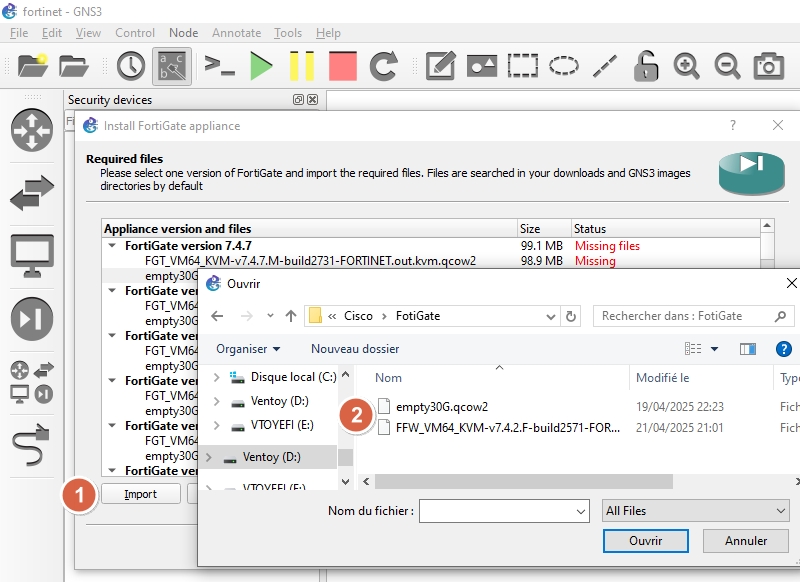This screenshot has width=800, height=582.
Task: Open the View menu
Action: (88, 33)
